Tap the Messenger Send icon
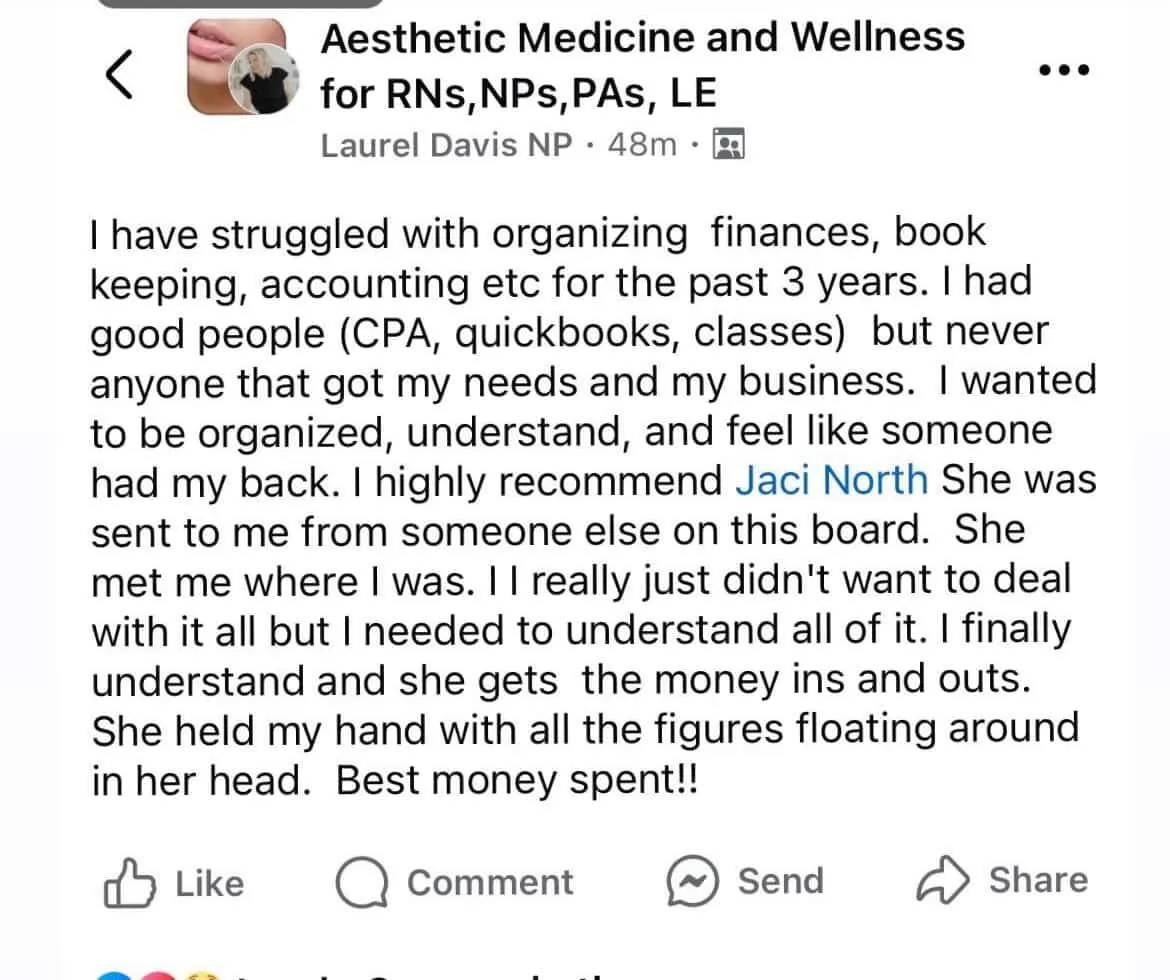The image size is (1170, 980). pyautogui.click(x=693, y=882)
